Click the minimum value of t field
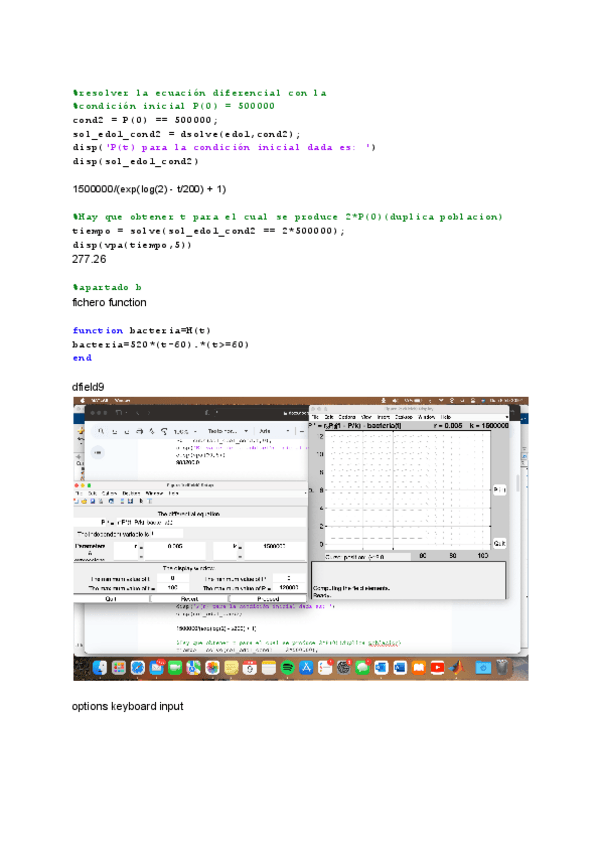 tap(173, 578)
